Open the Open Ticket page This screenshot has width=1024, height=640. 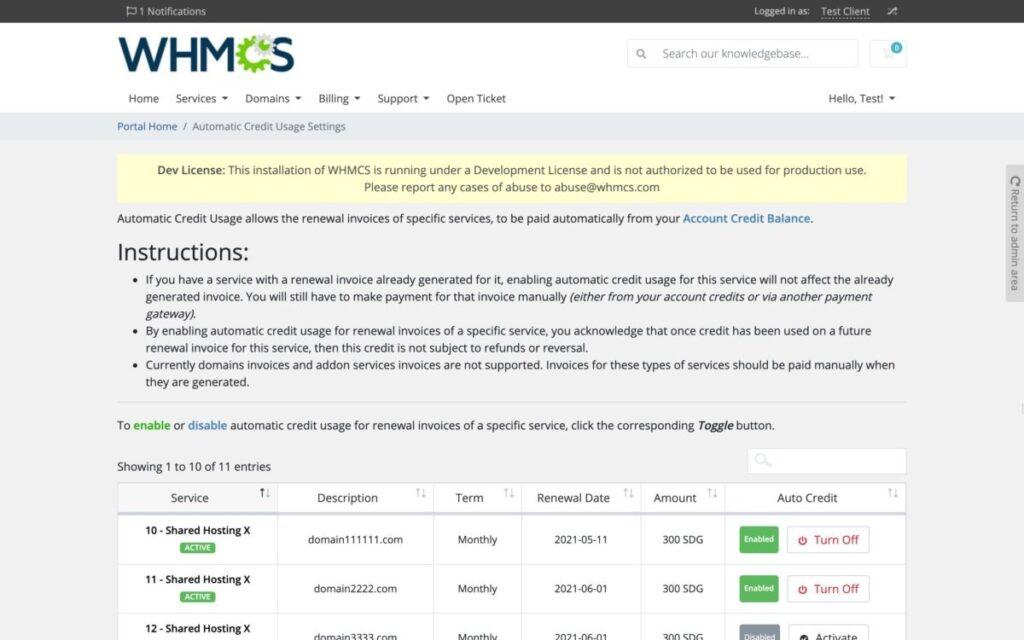(476, 99)
